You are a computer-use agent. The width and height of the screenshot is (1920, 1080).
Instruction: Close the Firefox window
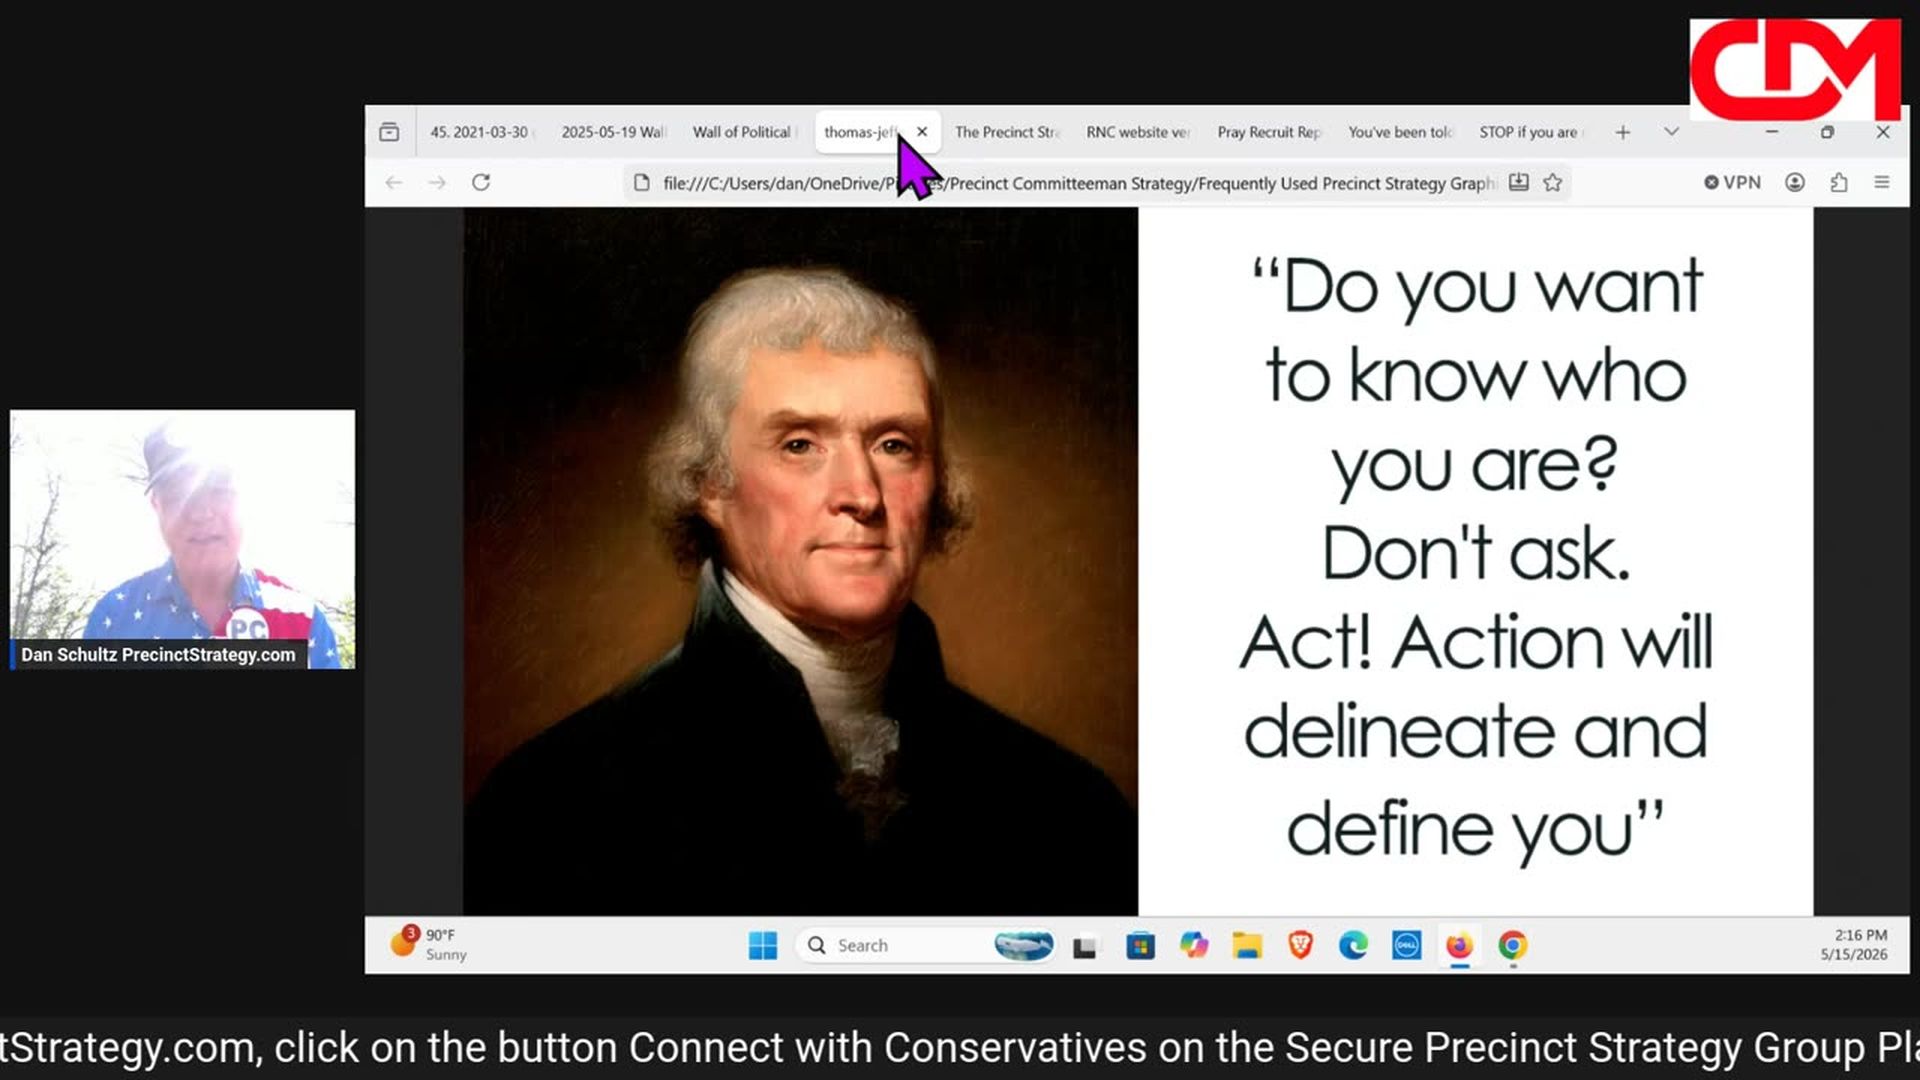[1883, 132]
